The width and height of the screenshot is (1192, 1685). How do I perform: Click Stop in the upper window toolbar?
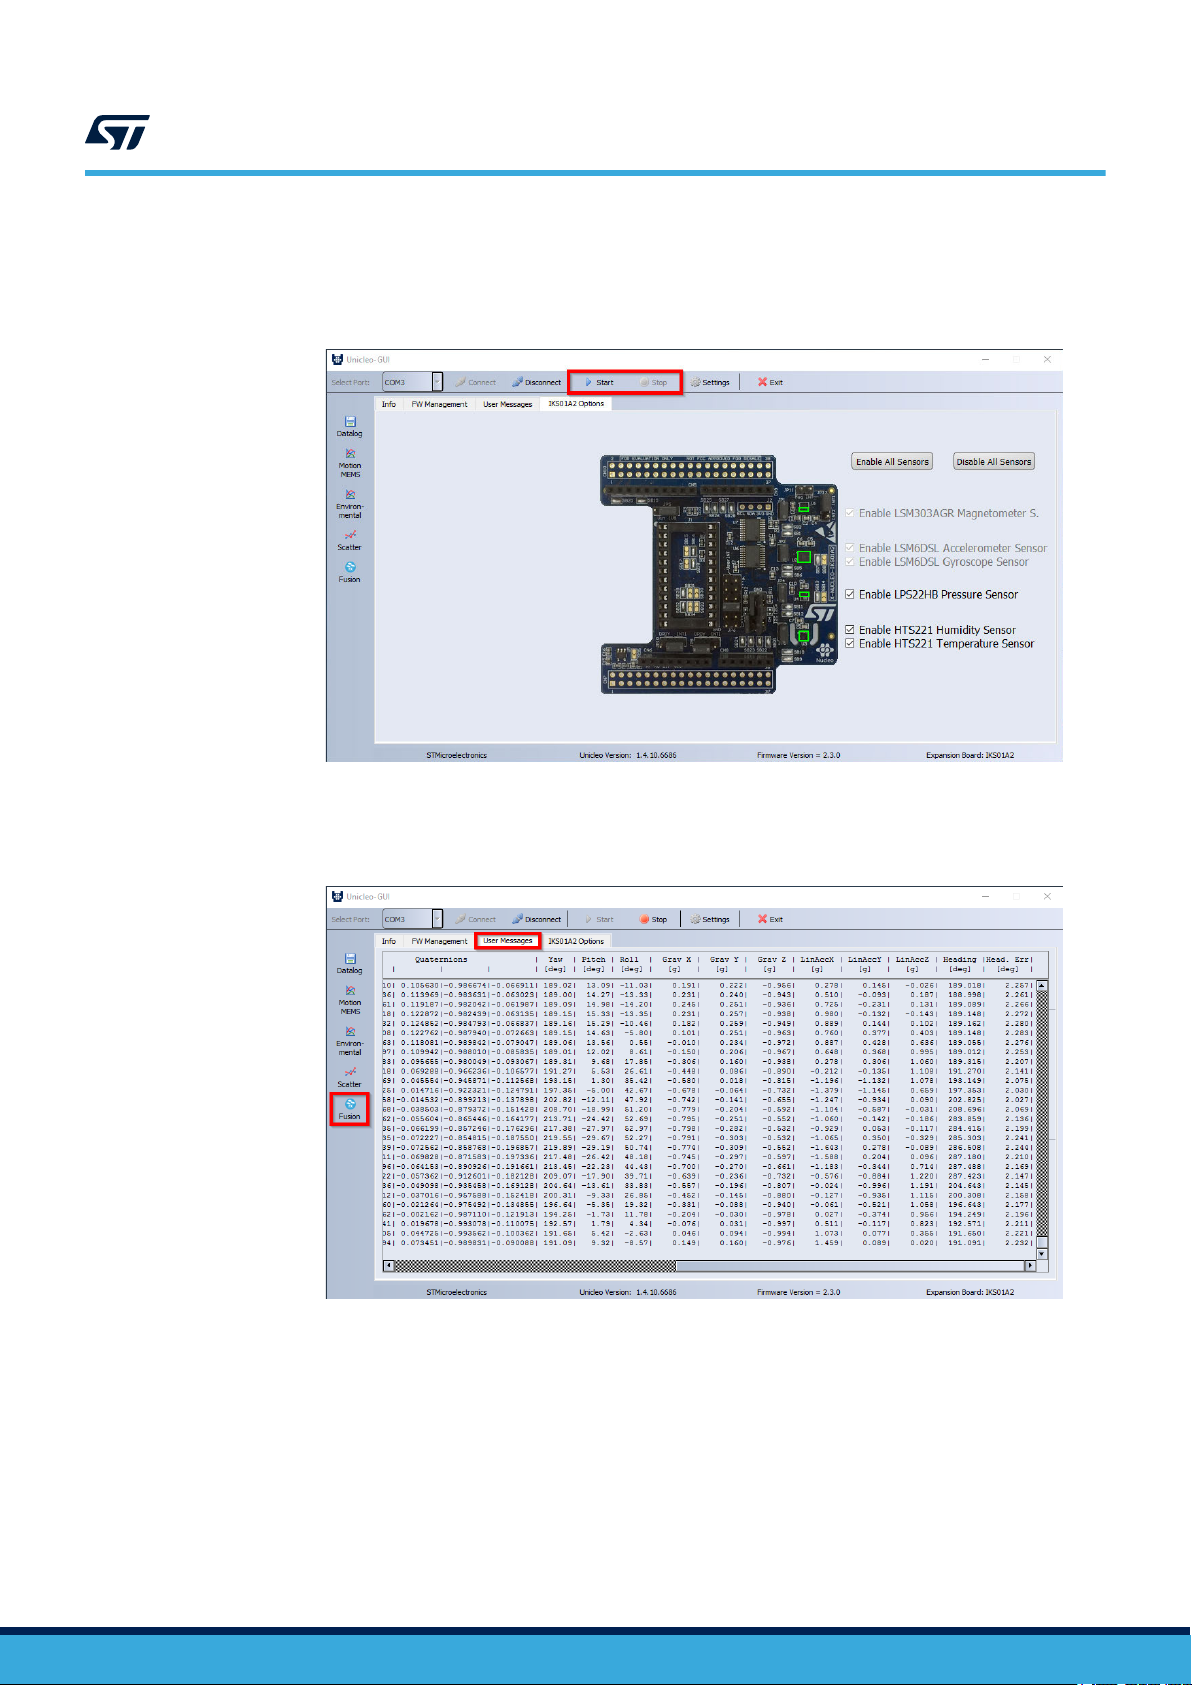click(x=654, y=382)
